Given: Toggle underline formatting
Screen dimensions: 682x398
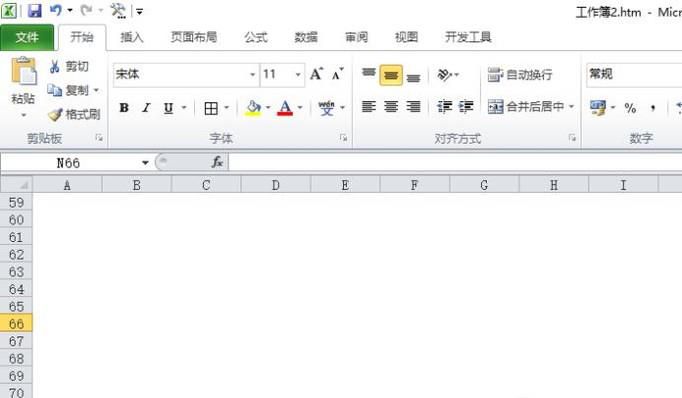Looking at the screenshot, I should (168, 107).
